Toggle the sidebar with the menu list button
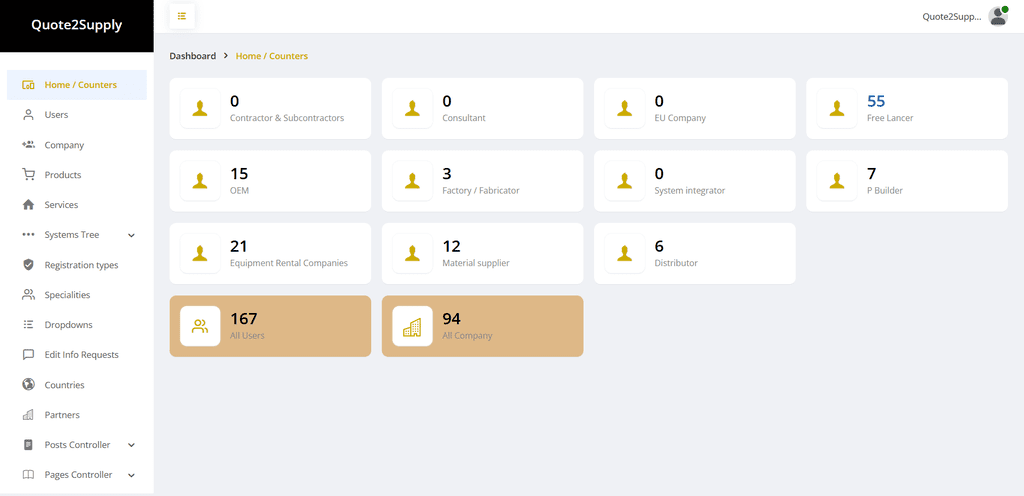The height and width of the screenshot is (496, 1024). click(182, 16)
